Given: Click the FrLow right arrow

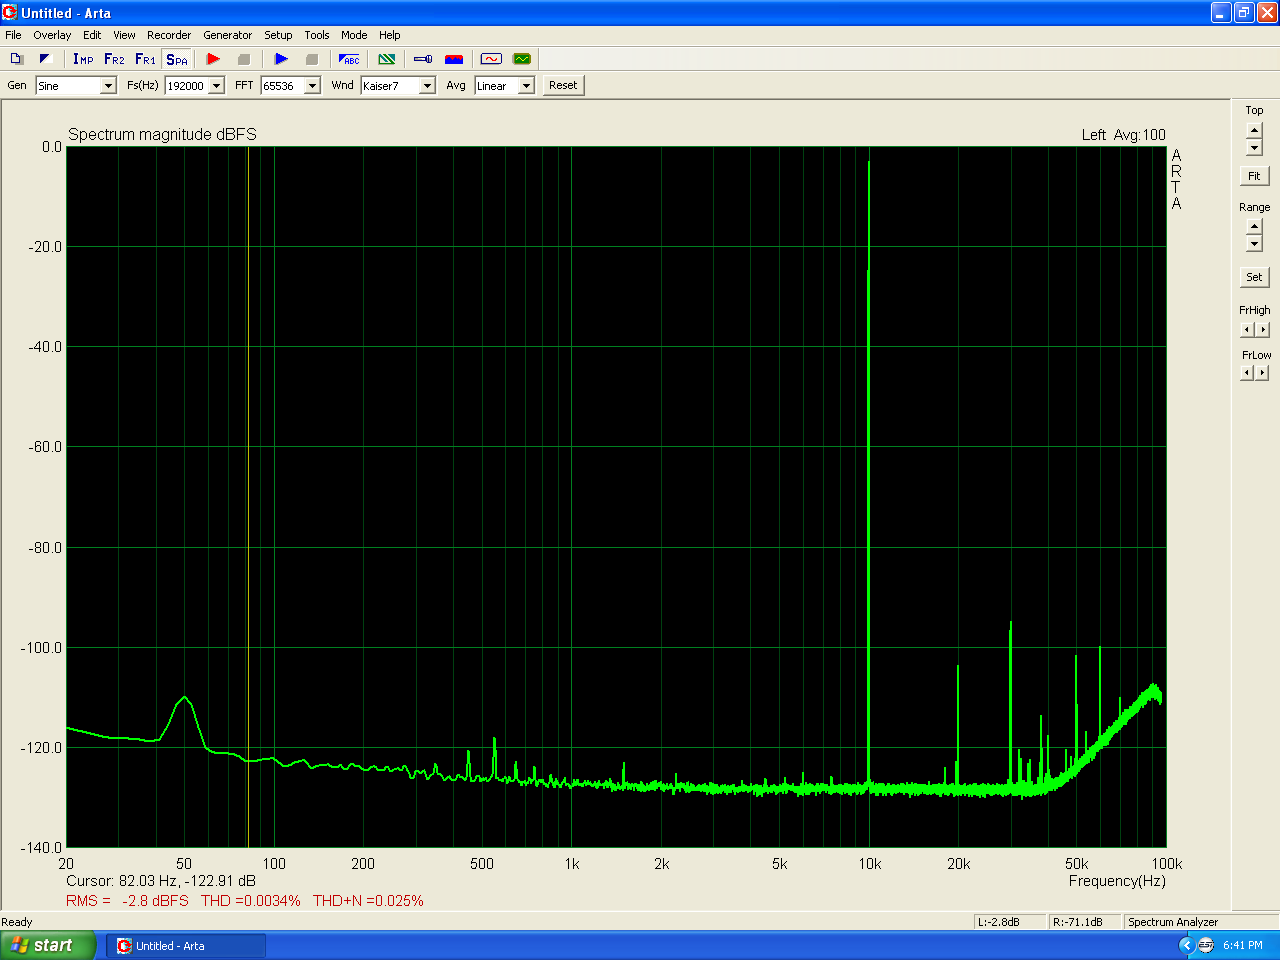Looking at the screenshot, I should pyautogui.click(x=1263, y=373).
